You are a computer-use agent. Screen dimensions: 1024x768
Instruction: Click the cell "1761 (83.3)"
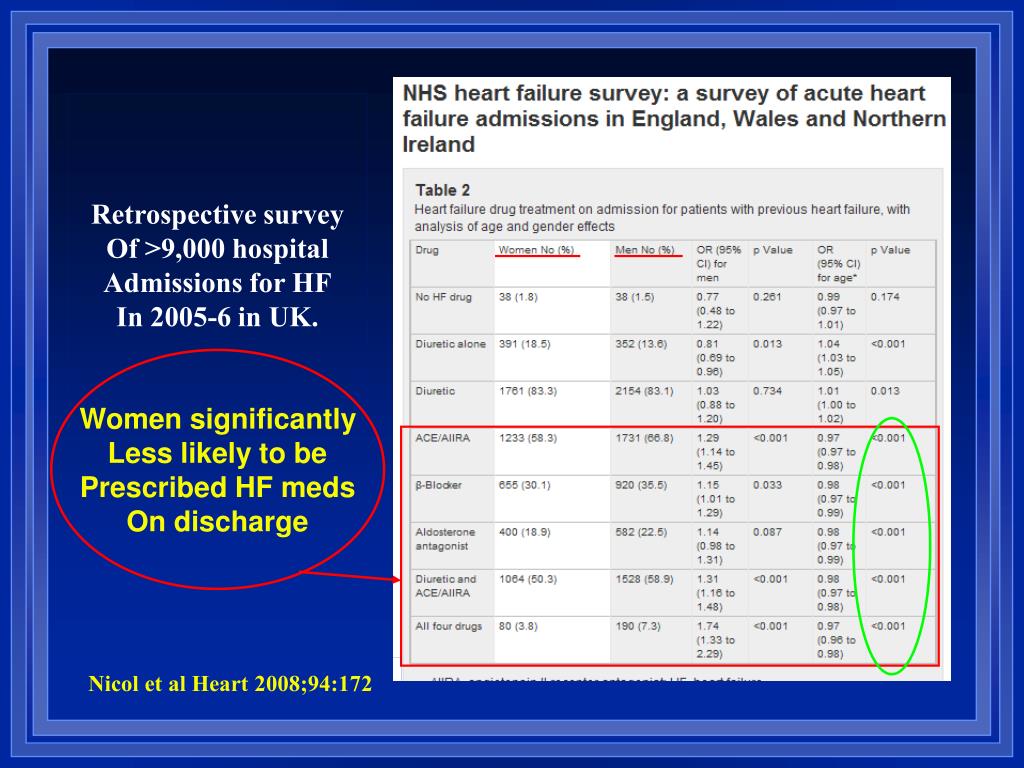coord(528,391)
